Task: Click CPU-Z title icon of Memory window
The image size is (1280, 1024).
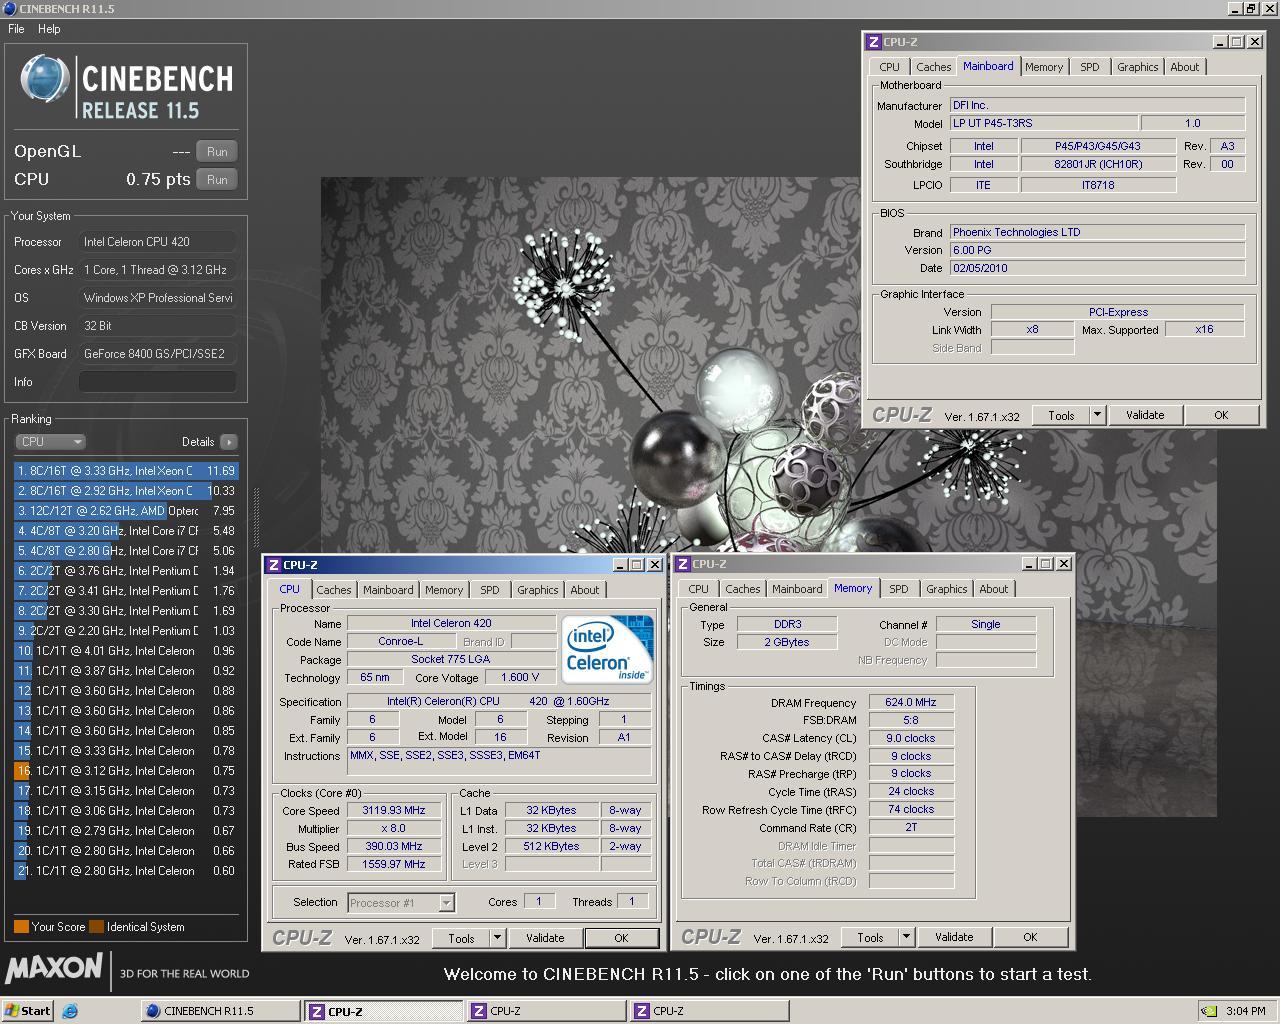Action: tap(682, 564)
